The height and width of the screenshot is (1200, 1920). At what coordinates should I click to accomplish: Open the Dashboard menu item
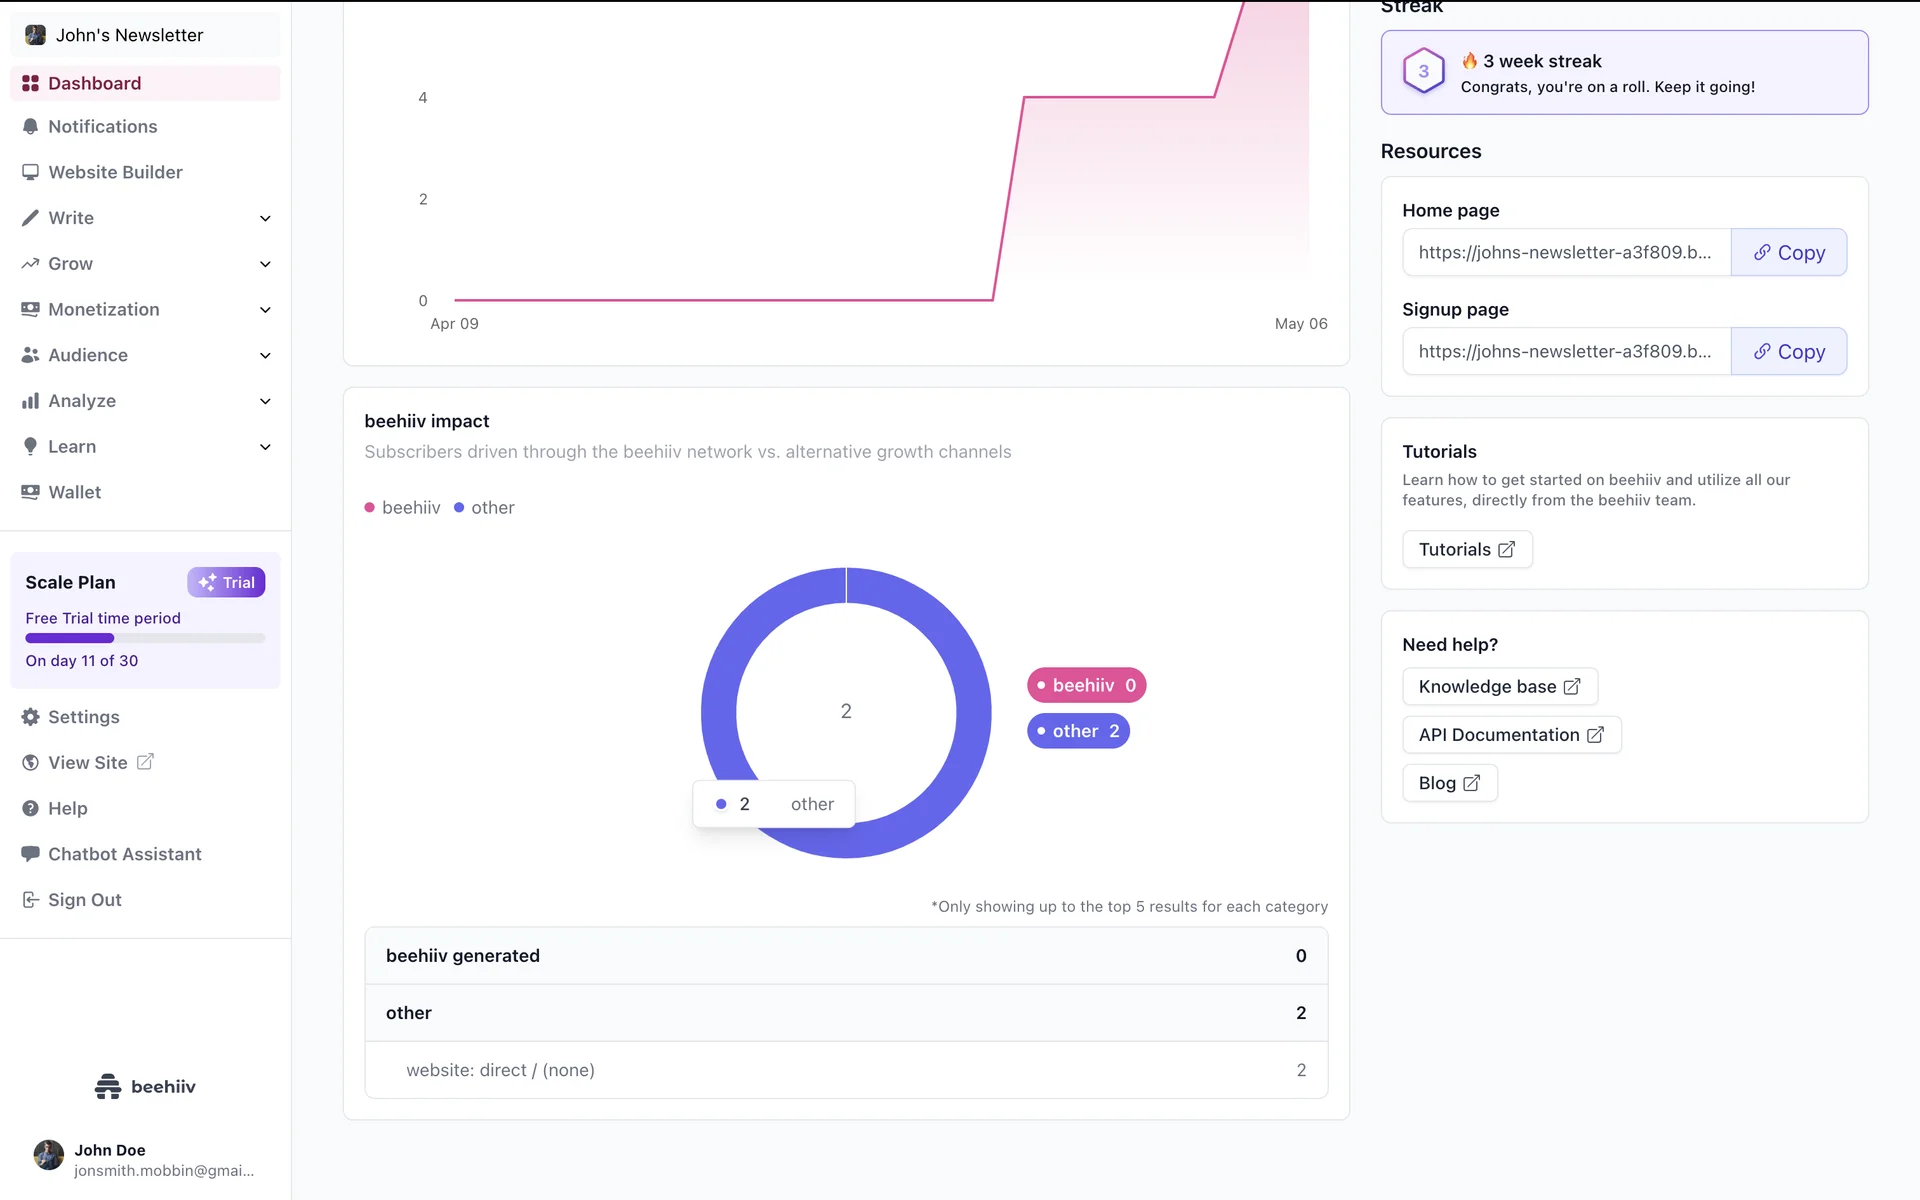coord(94,83)
